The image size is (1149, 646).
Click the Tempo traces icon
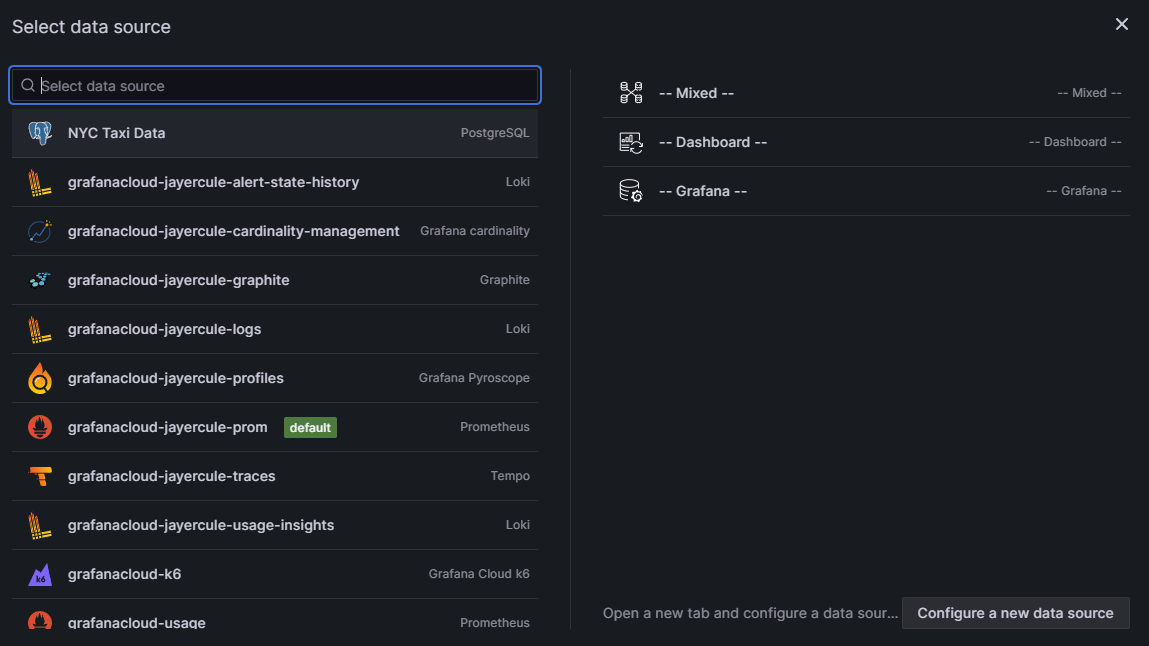40,476
